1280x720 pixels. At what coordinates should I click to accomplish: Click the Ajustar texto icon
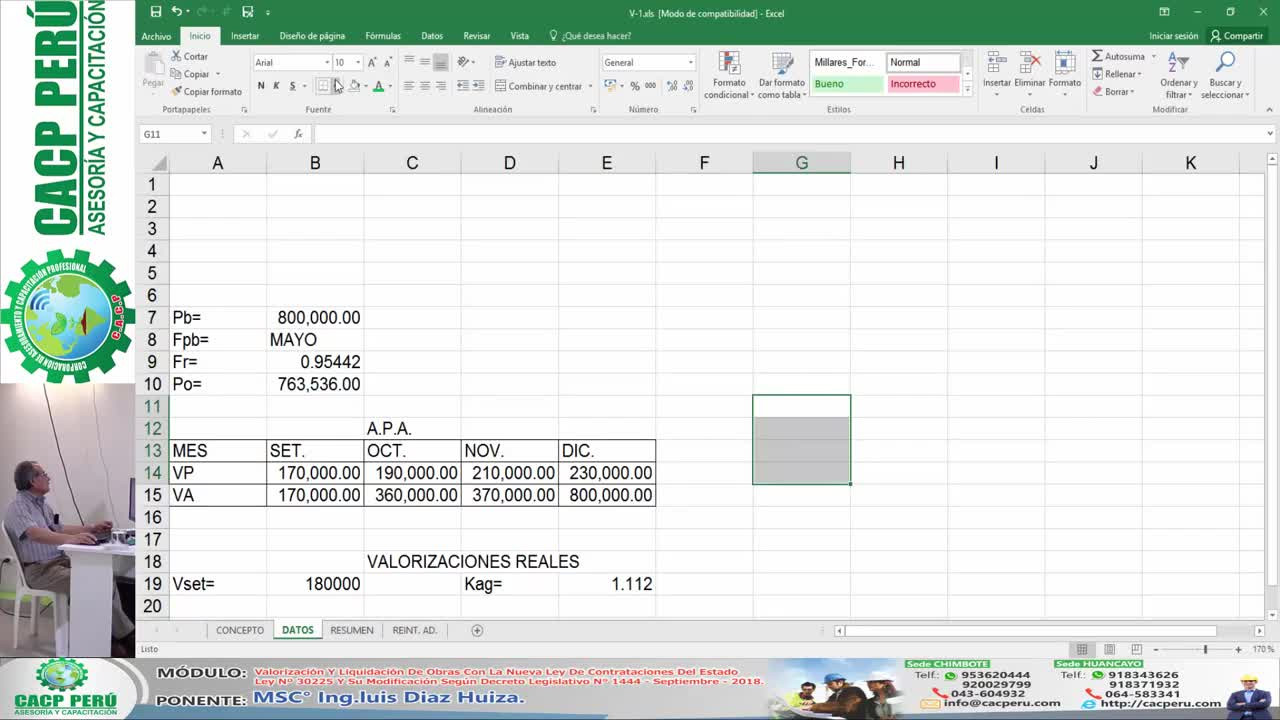(x=499, y=61)
